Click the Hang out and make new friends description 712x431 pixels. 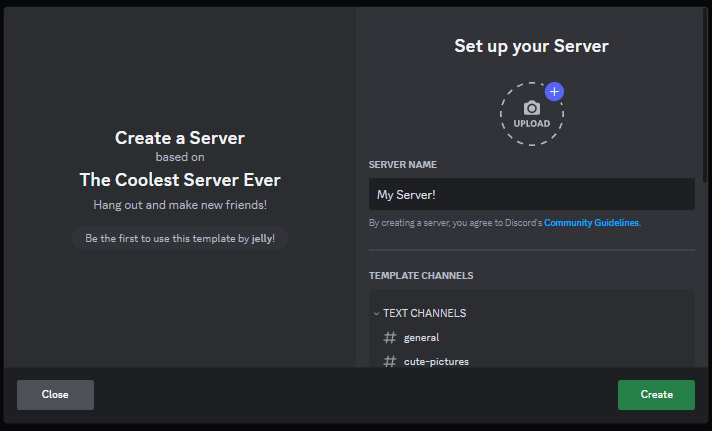pos(180,205)
